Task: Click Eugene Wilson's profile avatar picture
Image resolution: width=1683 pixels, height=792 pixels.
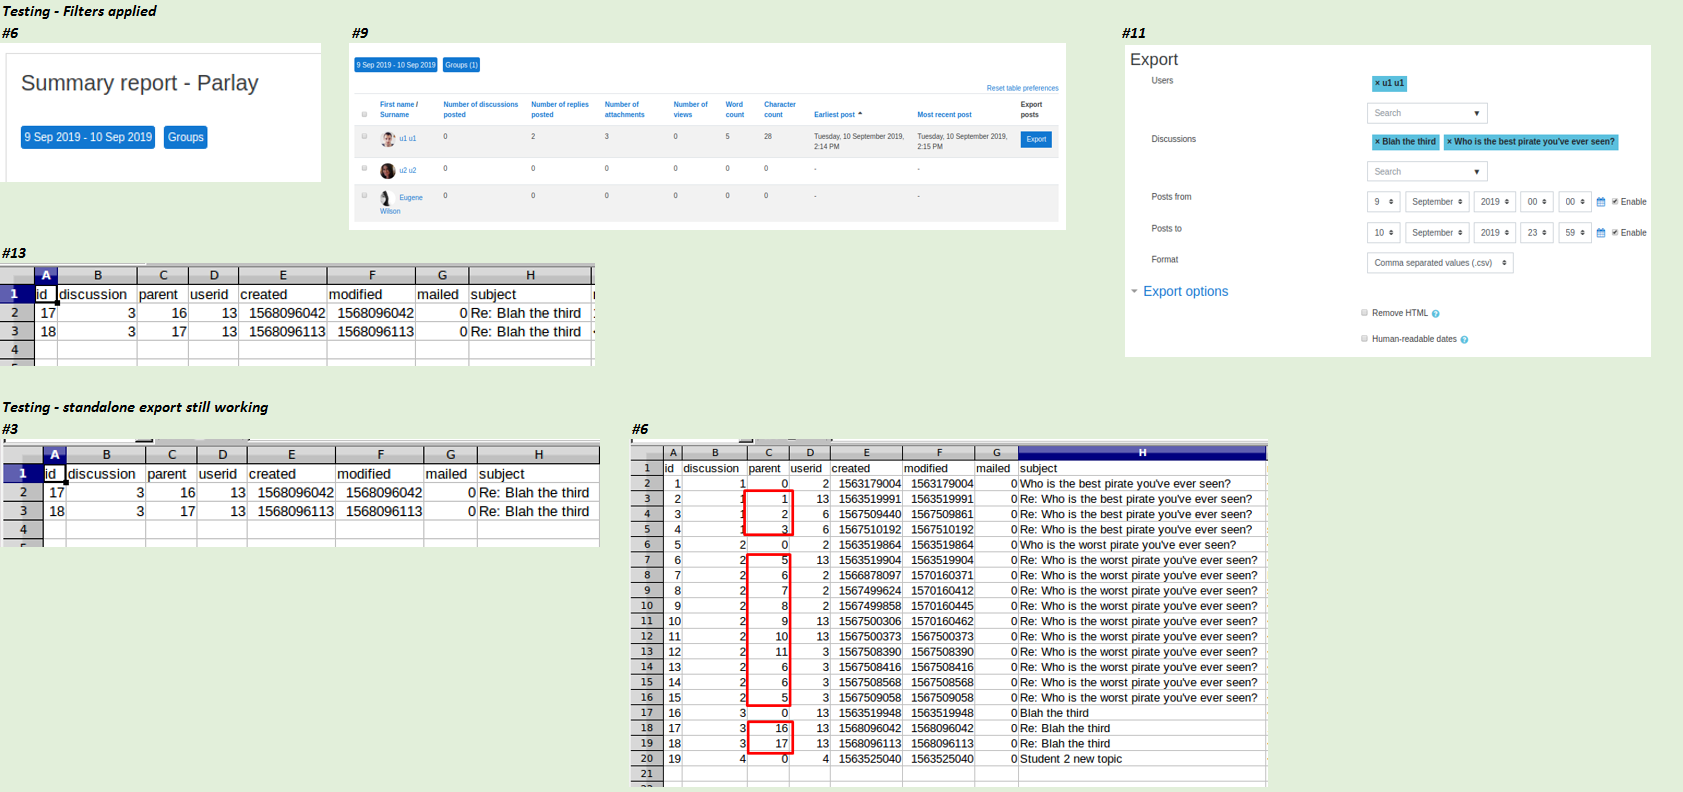Action: click(x=386, y=198)
